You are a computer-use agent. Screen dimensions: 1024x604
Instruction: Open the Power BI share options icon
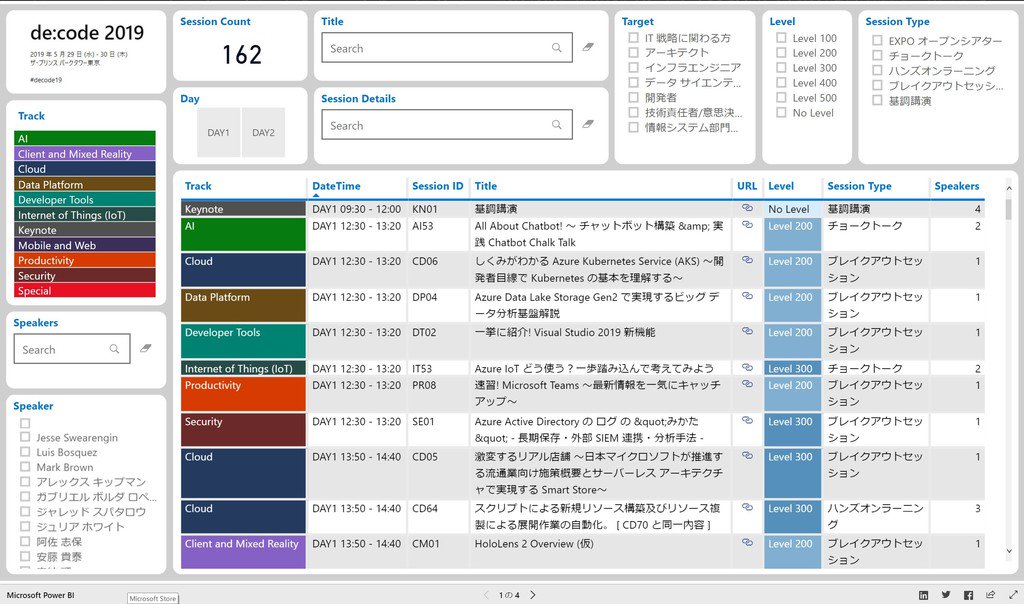[x=992, y=594]
